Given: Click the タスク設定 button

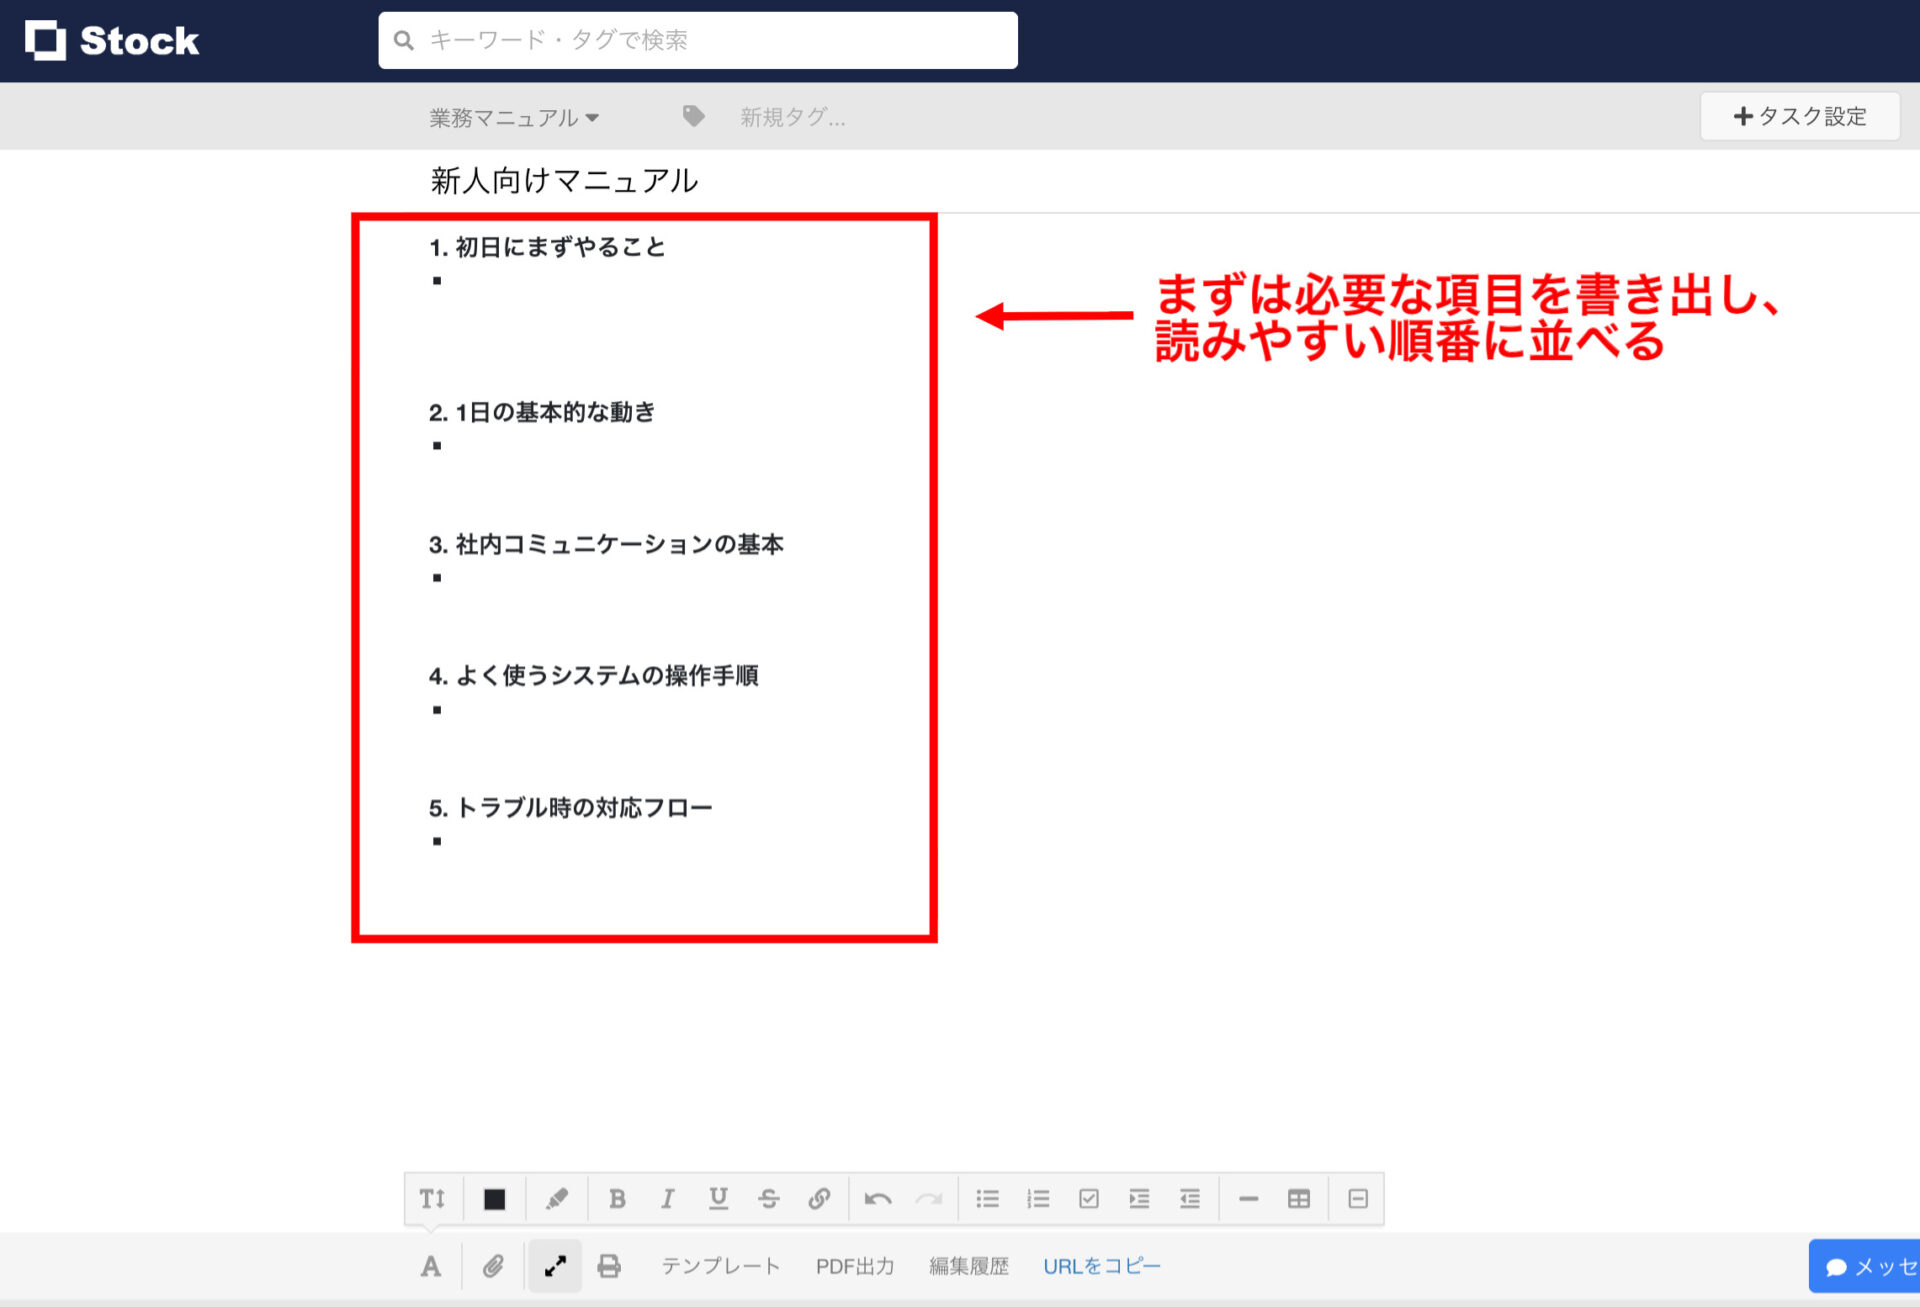Looking at the screenshot, I should [1799, 117].
